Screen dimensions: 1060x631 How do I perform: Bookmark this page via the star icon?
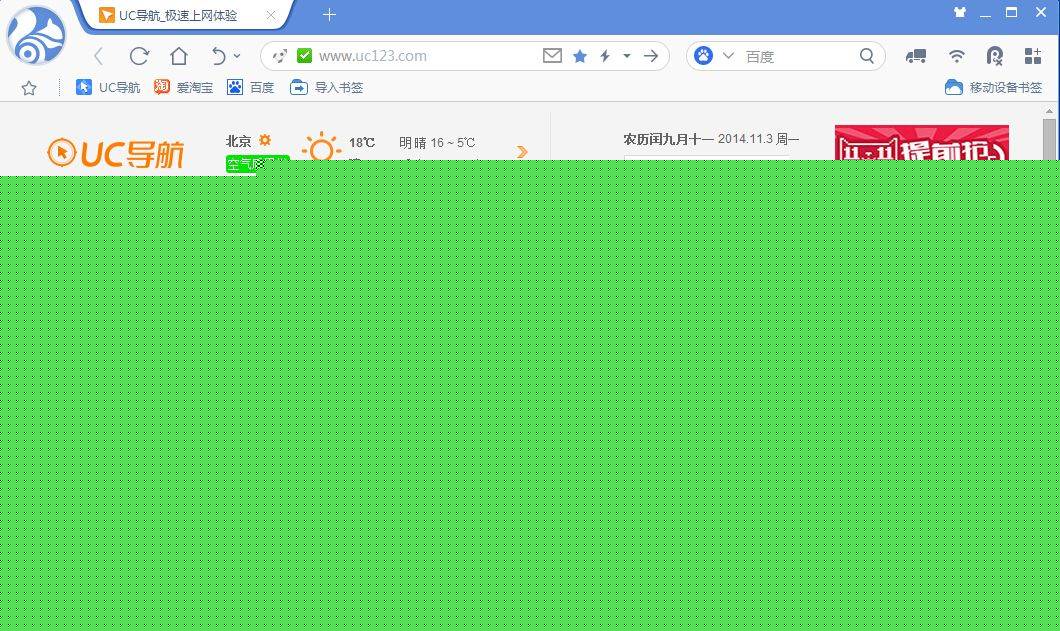(x=580, y=56)
